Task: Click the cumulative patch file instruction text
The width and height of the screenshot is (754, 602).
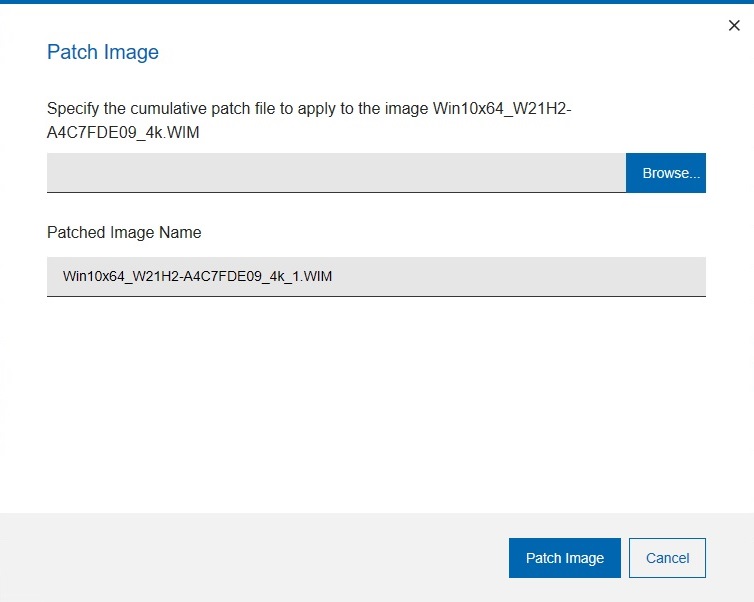Action: [x=238, y=108]
